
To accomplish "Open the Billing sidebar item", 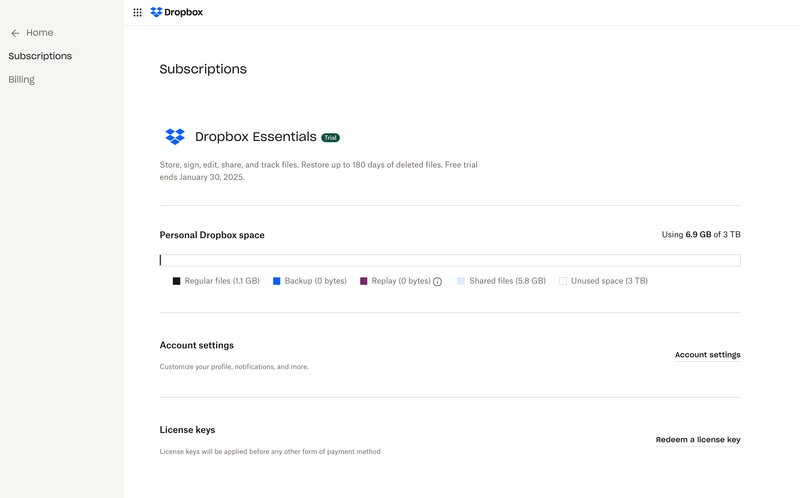I will (22, 80).
